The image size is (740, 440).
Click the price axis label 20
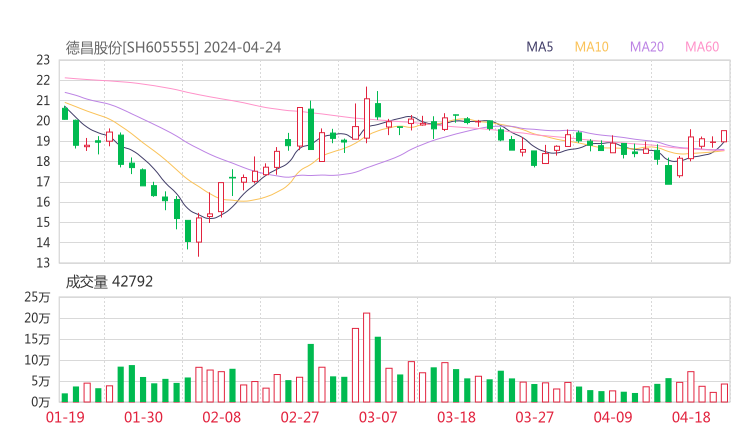tap(43, 121)
